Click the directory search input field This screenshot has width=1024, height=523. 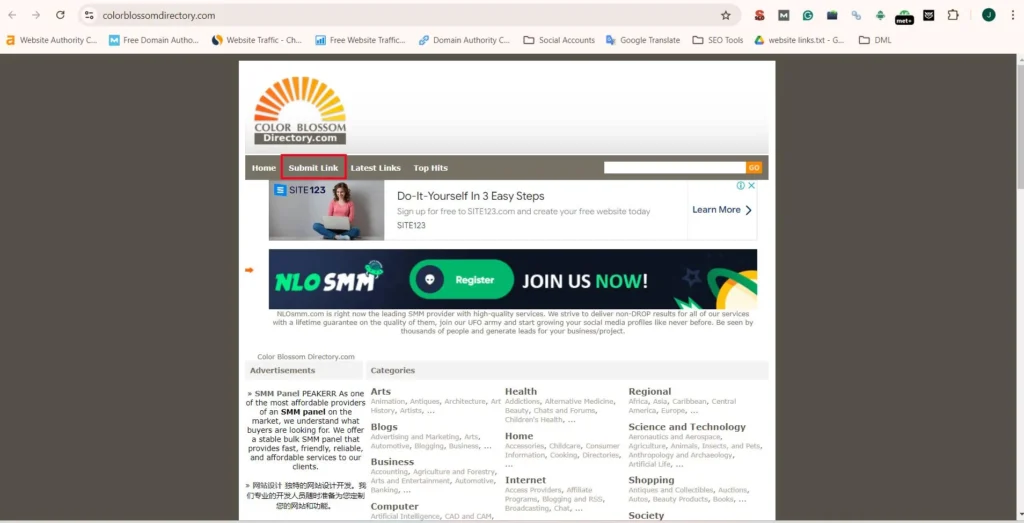(x=675, y=168)
